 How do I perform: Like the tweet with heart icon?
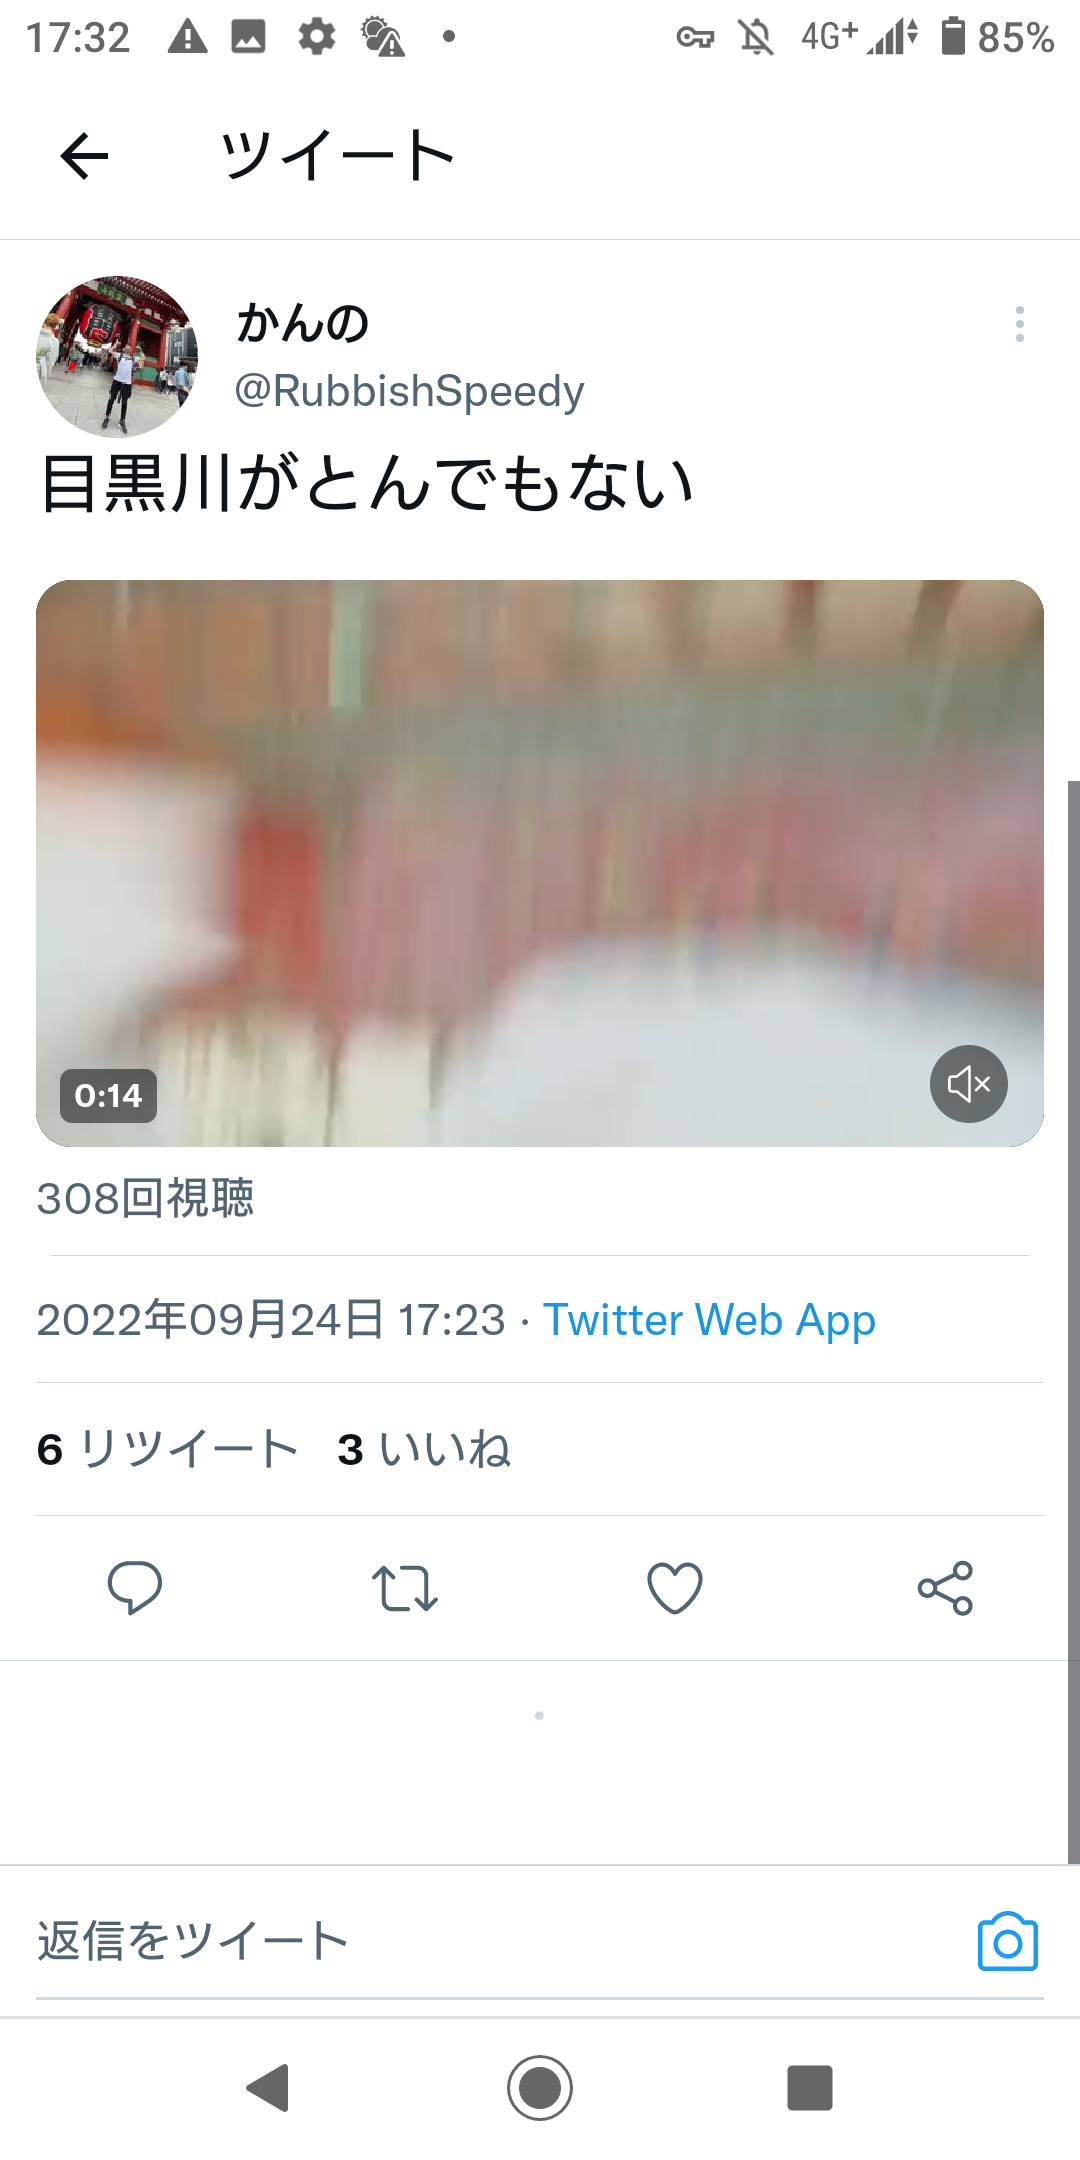click(675, 1588)
